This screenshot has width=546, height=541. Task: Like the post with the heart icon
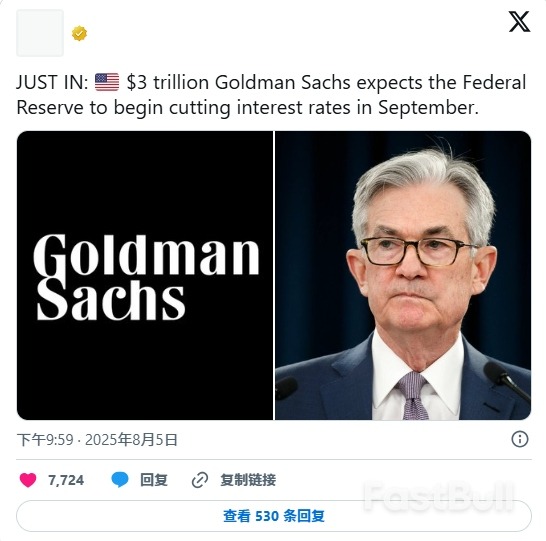click(x=28, y=480)
